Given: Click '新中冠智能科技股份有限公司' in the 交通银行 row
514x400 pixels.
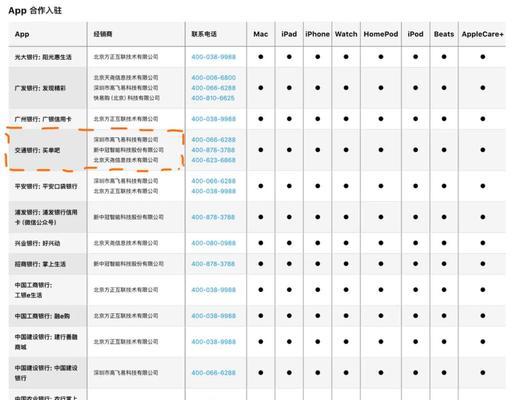Looking at the screenshot, I should tap(129, 150).
